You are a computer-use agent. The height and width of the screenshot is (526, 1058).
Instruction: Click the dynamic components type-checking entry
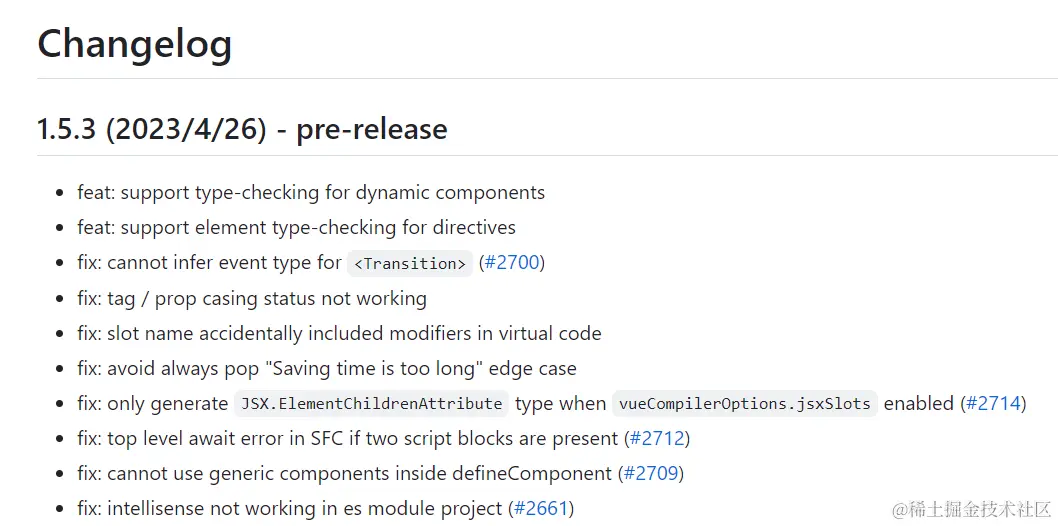pyautogui.click(x=311, y=193)
